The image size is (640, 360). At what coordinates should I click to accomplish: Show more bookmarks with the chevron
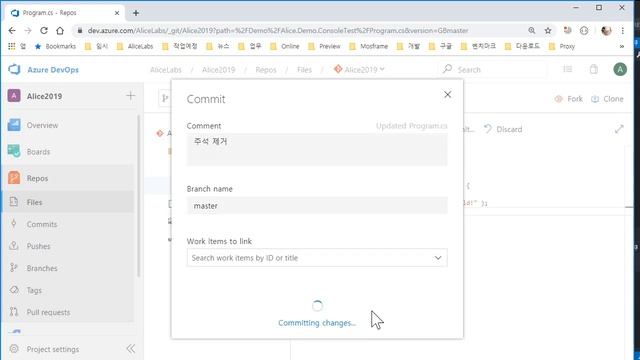pyautogui.click(x=622, y=47)
